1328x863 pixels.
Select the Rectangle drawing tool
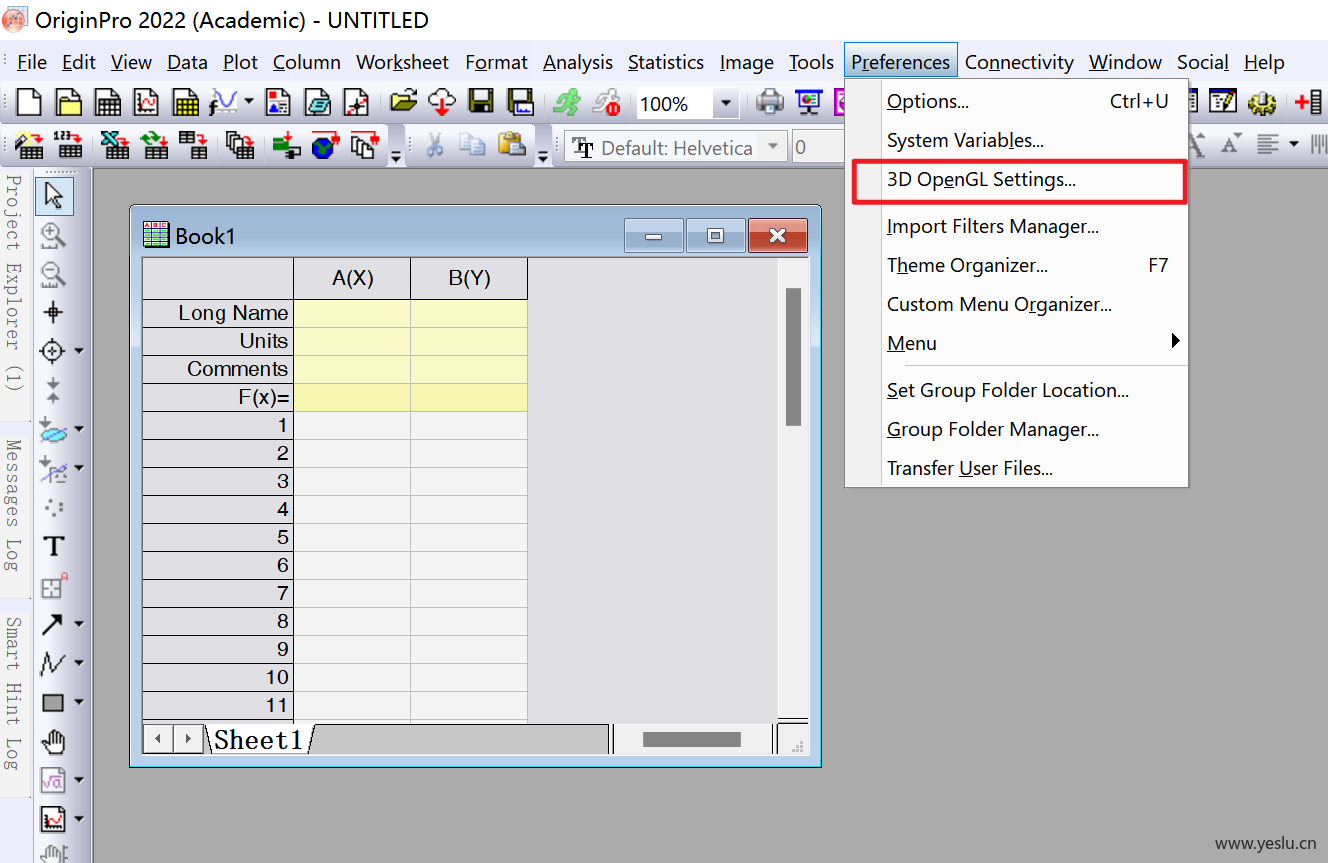pyautogui.click(x=53, y=702)
